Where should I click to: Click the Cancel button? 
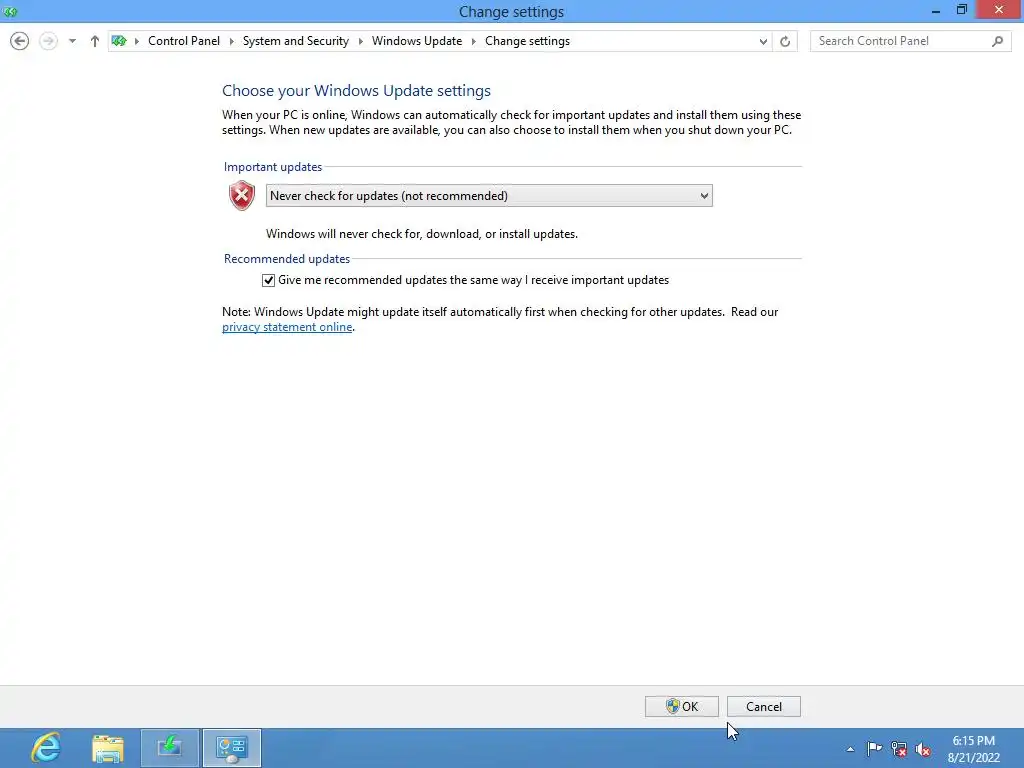pyautogui.click(x=763, y=707)
